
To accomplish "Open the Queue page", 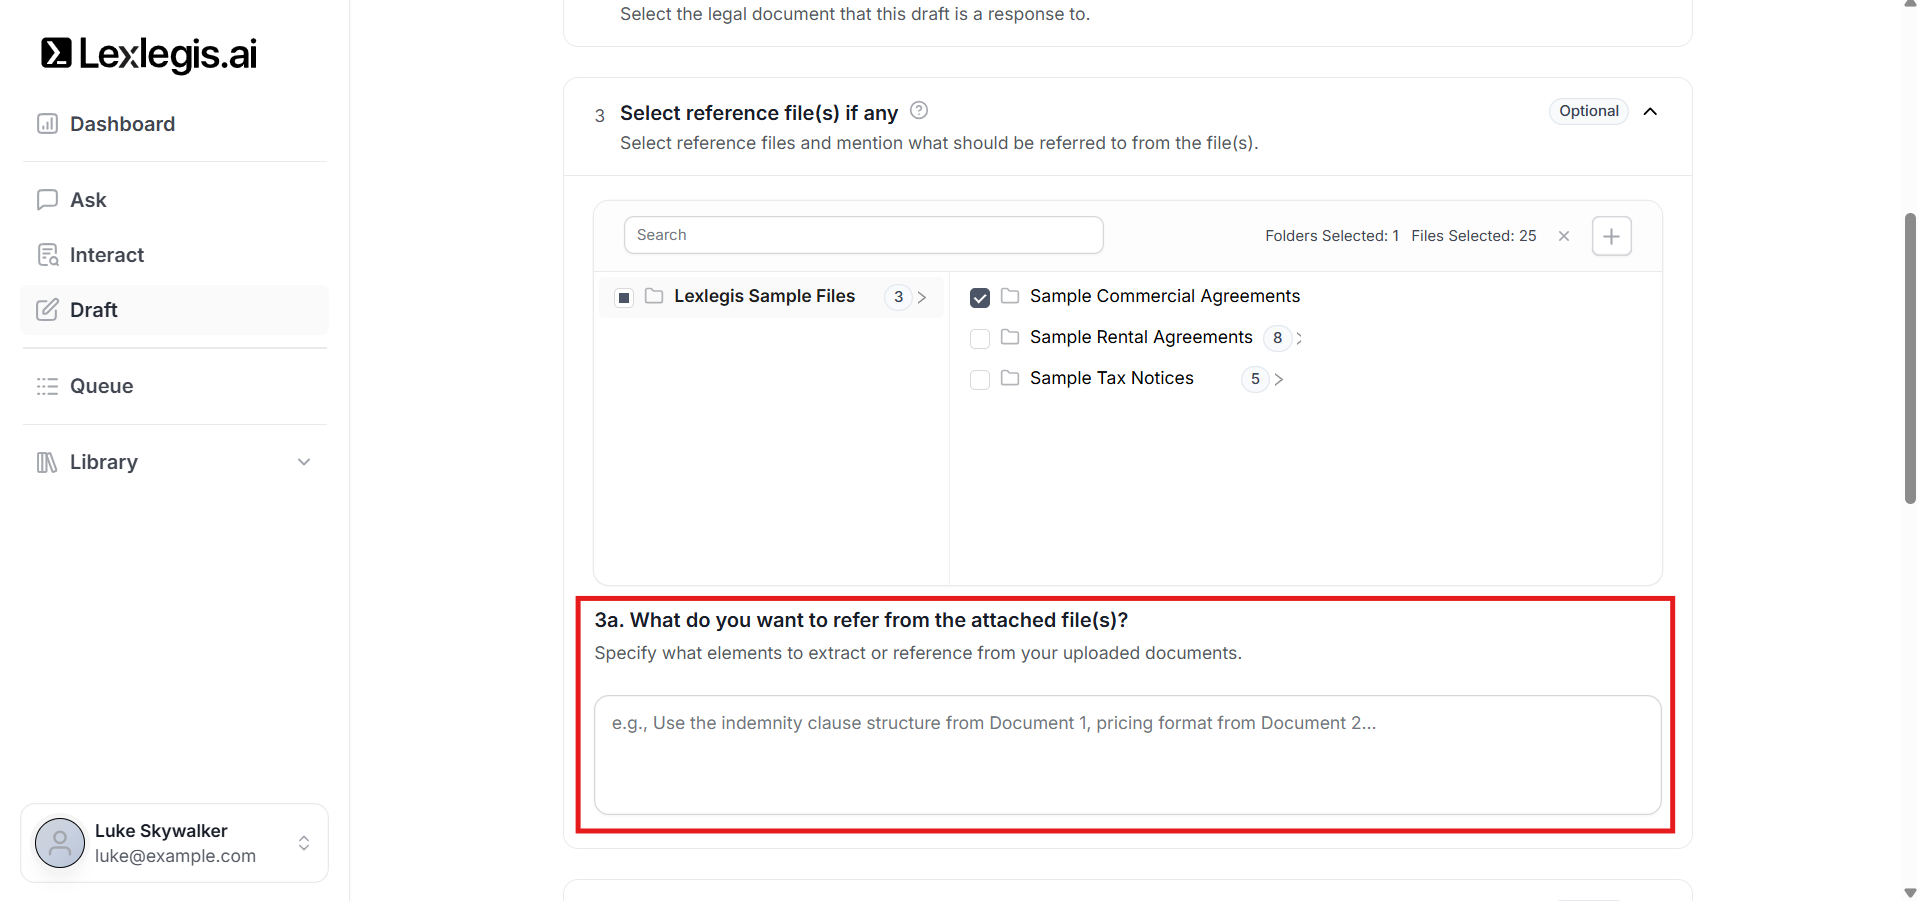I will 101,386.
